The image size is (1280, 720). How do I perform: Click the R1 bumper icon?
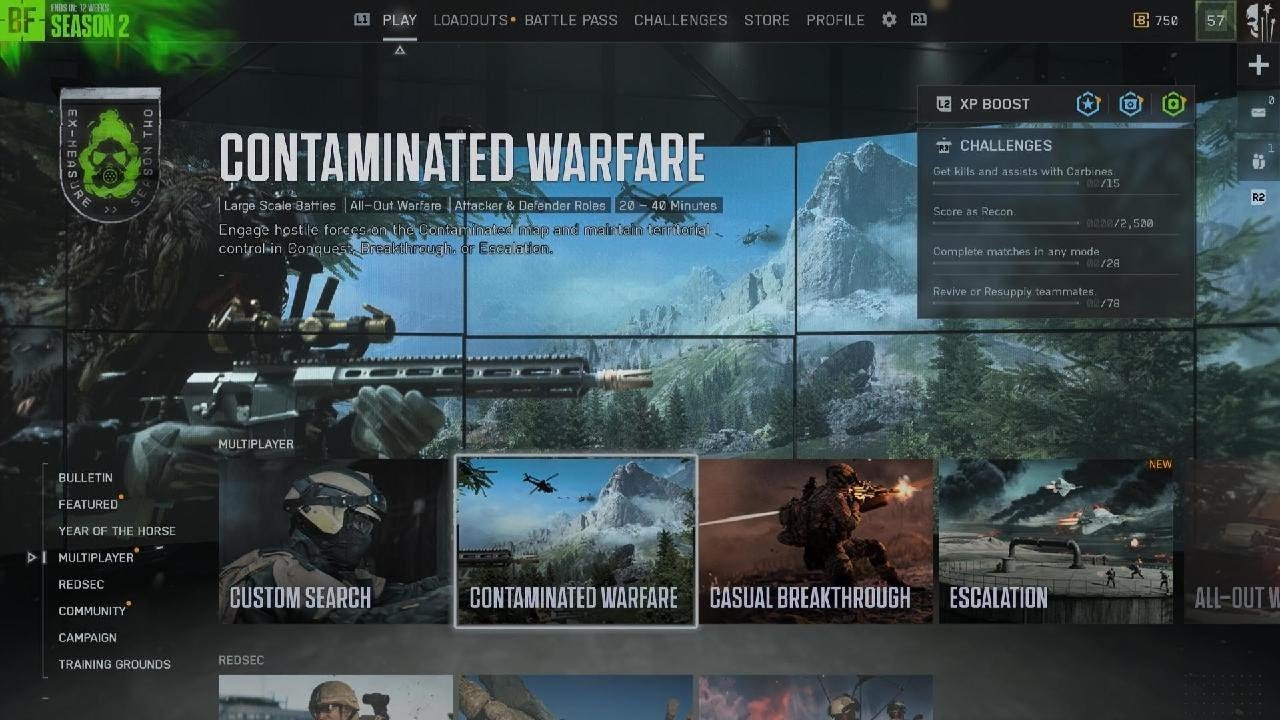click(x=918, y=19)
